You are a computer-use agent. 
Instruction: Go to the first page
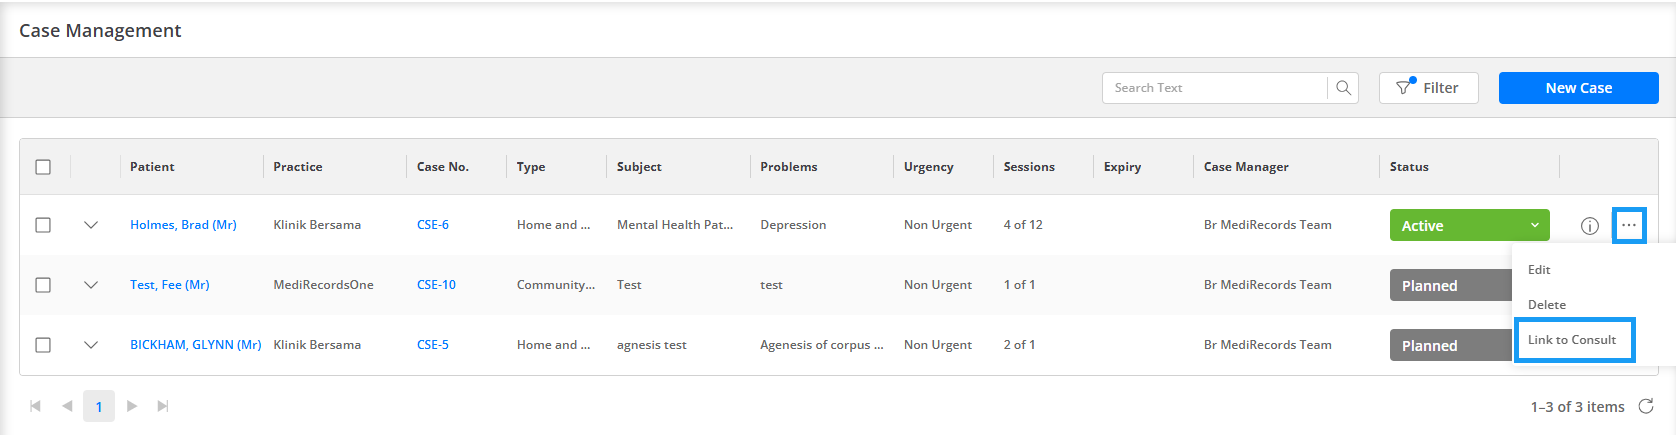pos(36,406)
